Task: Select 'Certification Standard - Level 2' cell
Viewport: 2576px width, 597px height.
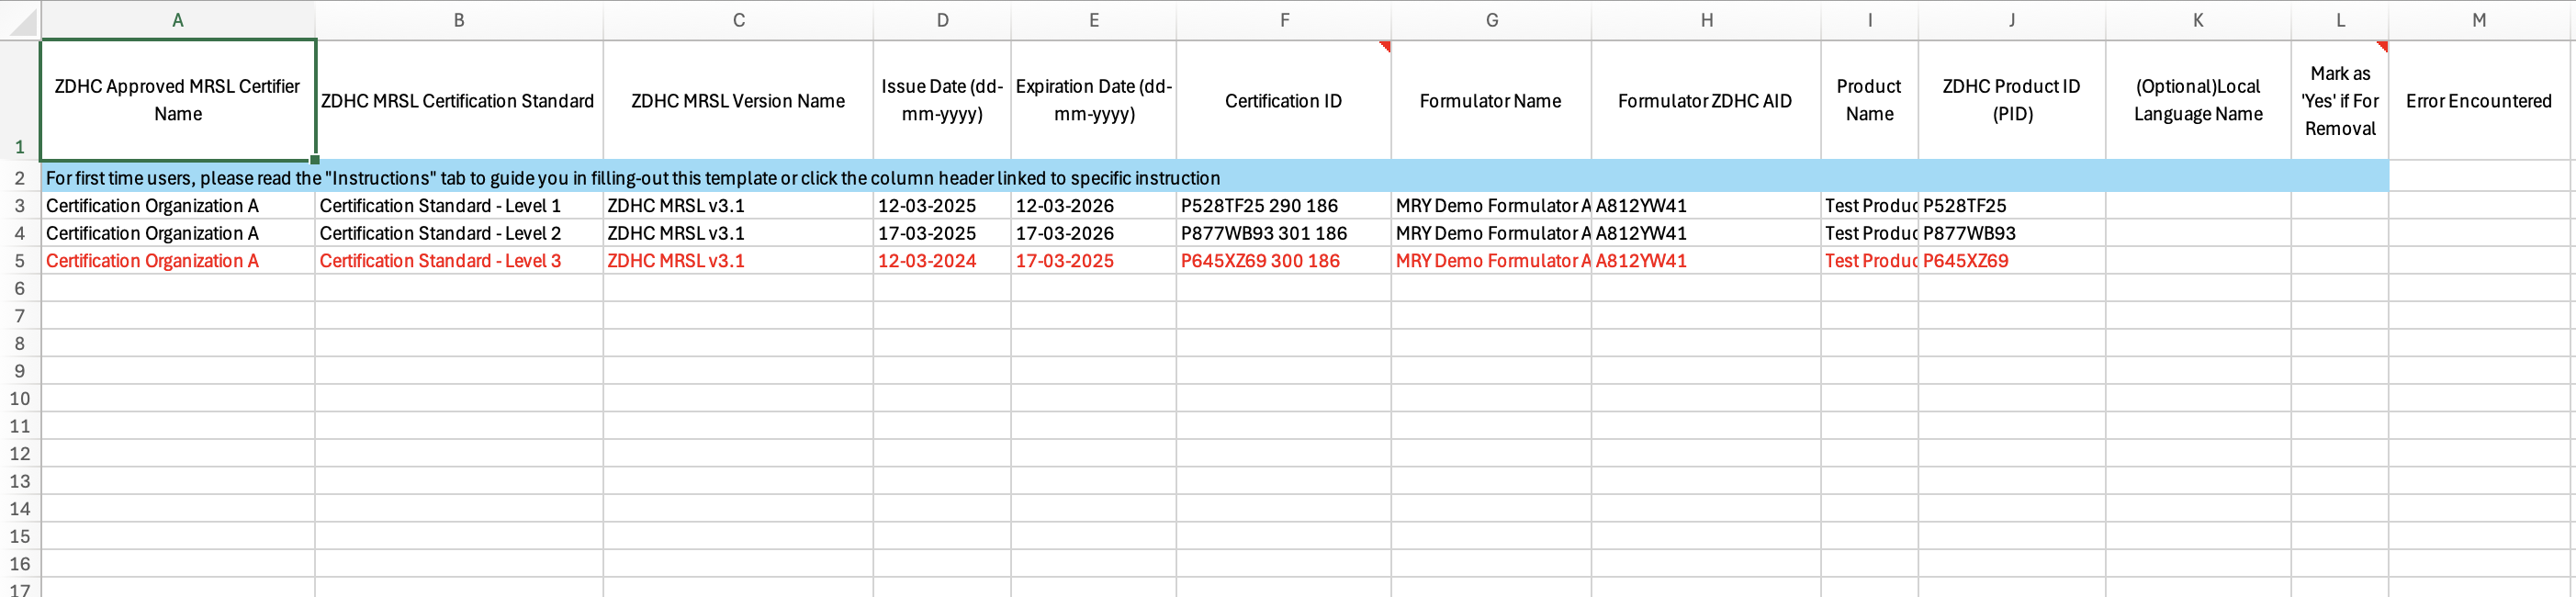Action: pos(459,233)
